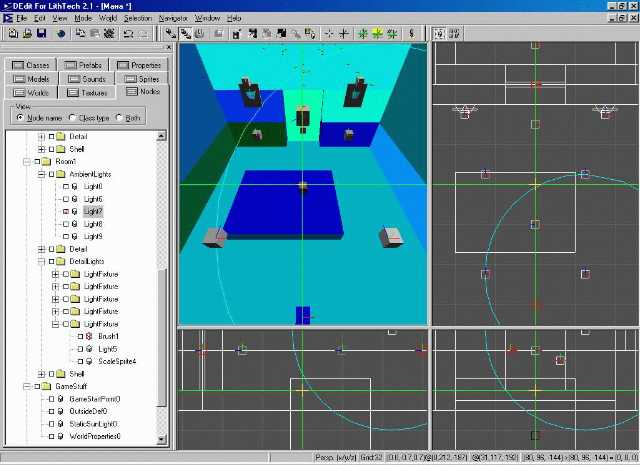This screenshot has height=465, width=640.
Task: Toggle the checkbox for ScaleSprite4
Action: click(80, 361)
